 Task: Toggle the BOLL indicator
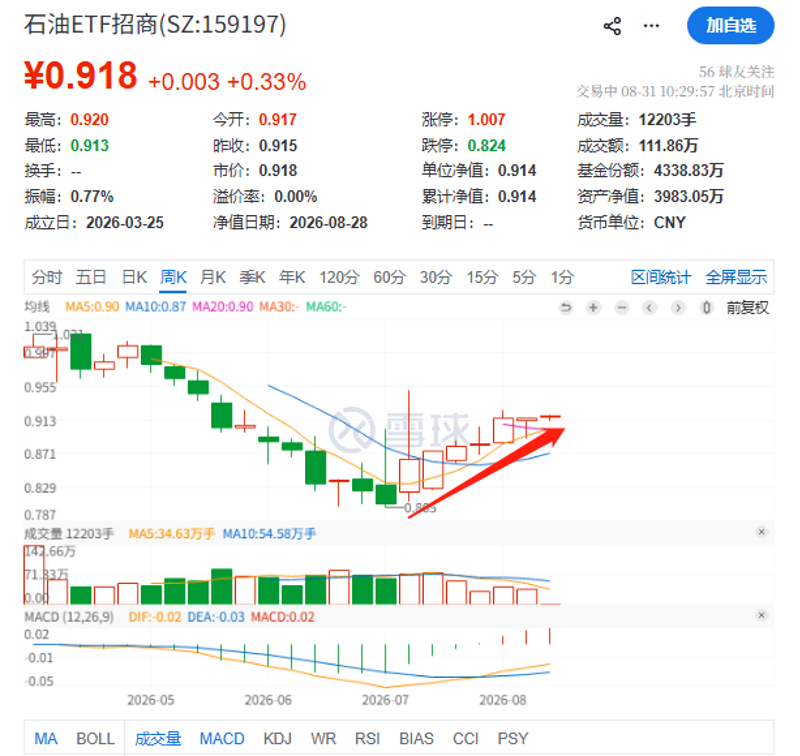[95, 739]
